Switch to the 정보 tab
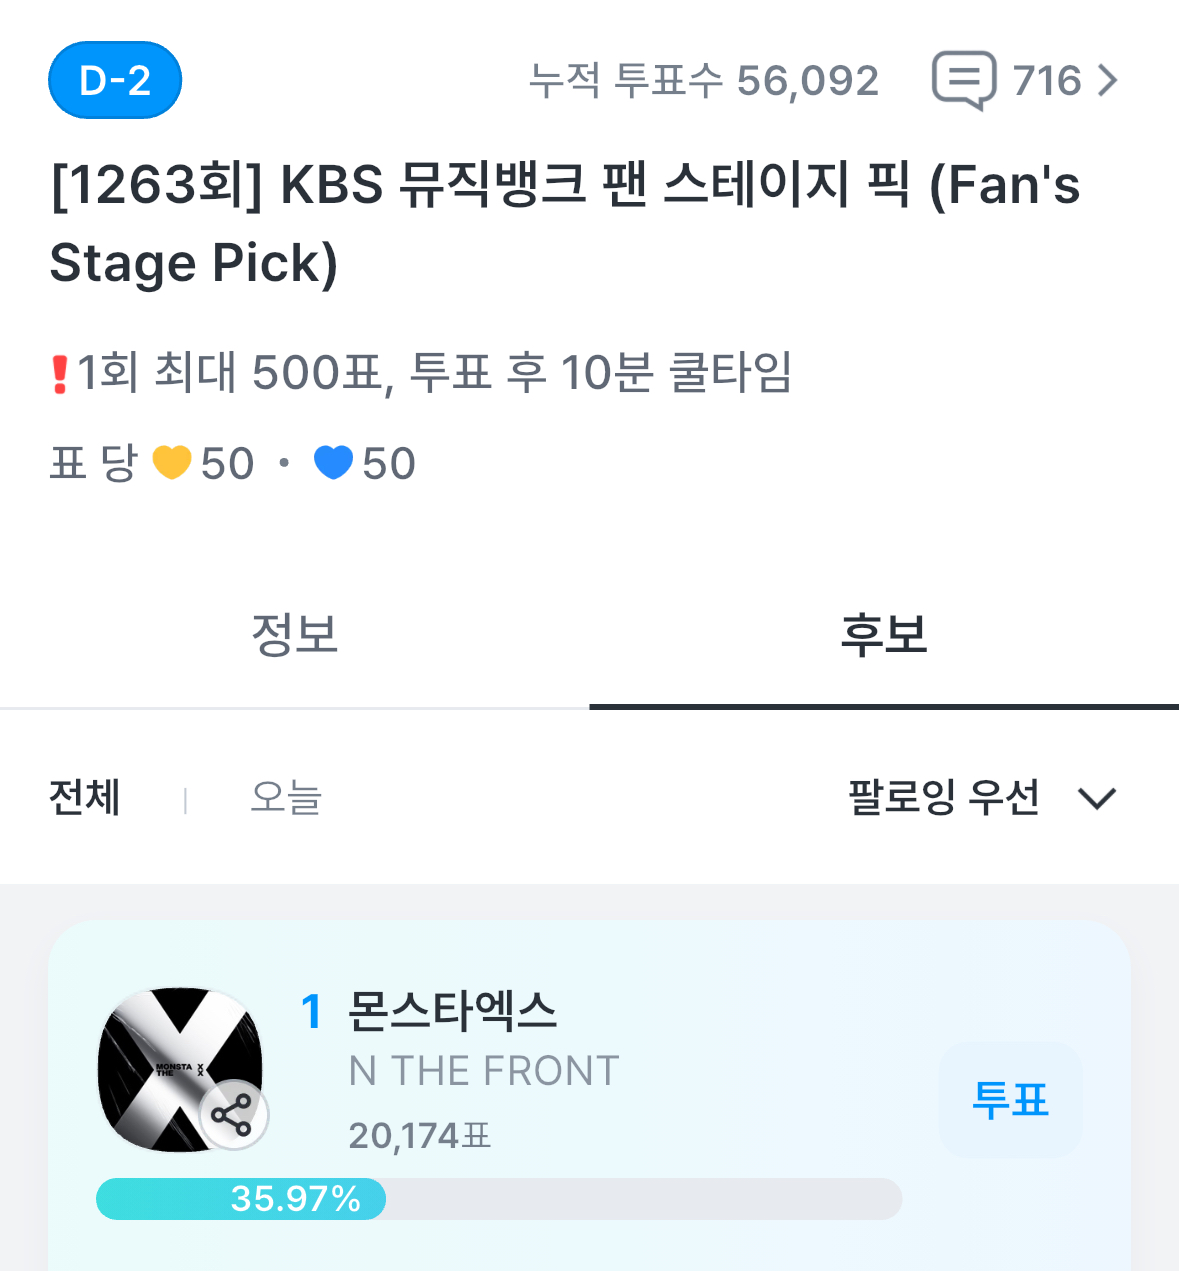This screenshot has width=1179, height=1271. pos(295,636)
